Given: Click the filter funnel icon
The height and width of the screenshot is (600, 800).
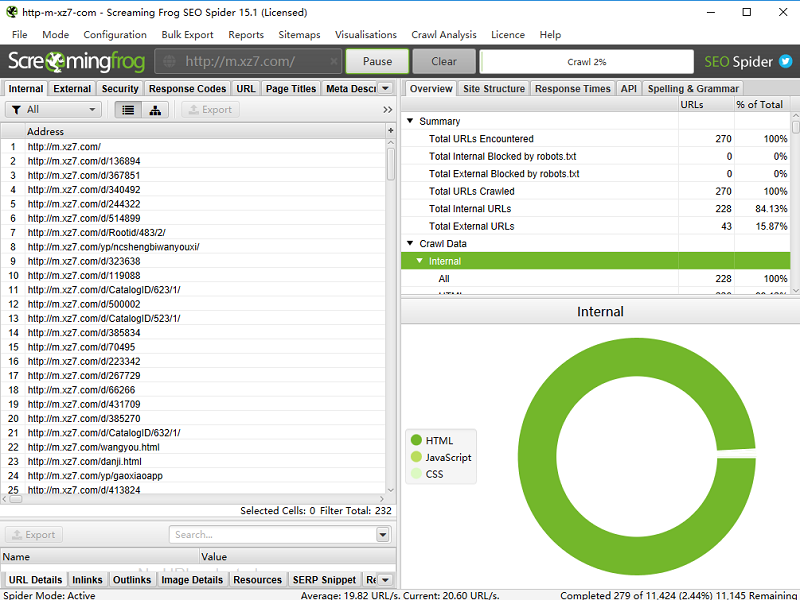Looking at the screenshot, I should (16, 110).
